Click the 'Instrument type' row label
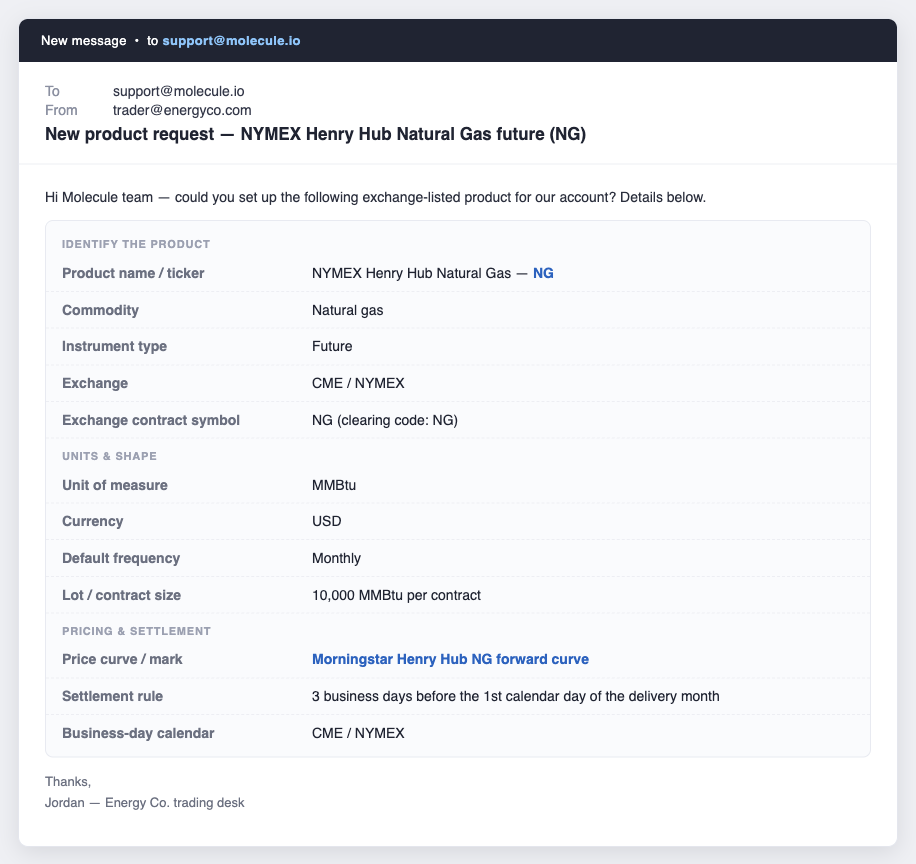916x864 pixels. [114, 346]
